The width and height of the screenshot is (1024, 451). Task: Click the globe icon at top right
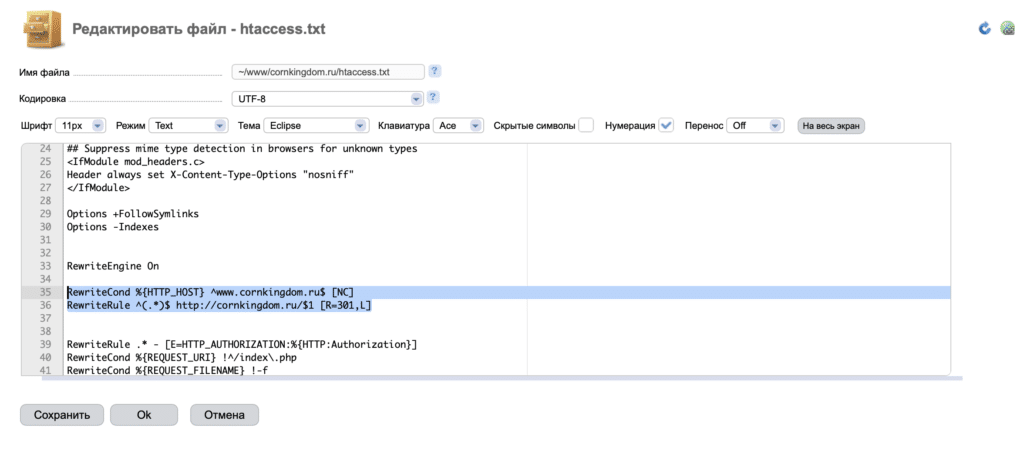pos(1007,28)
